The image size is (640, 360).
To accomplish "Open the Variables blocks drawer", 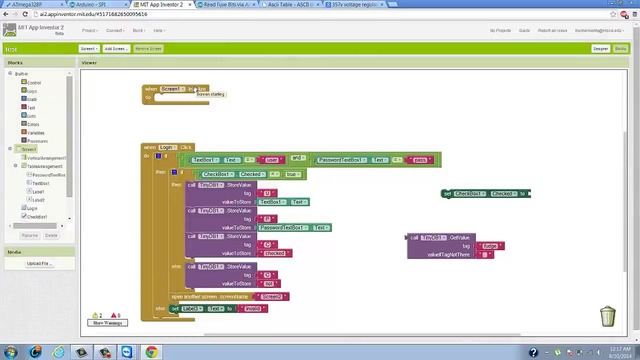I will pyautogui.click(x=33, y=133).
